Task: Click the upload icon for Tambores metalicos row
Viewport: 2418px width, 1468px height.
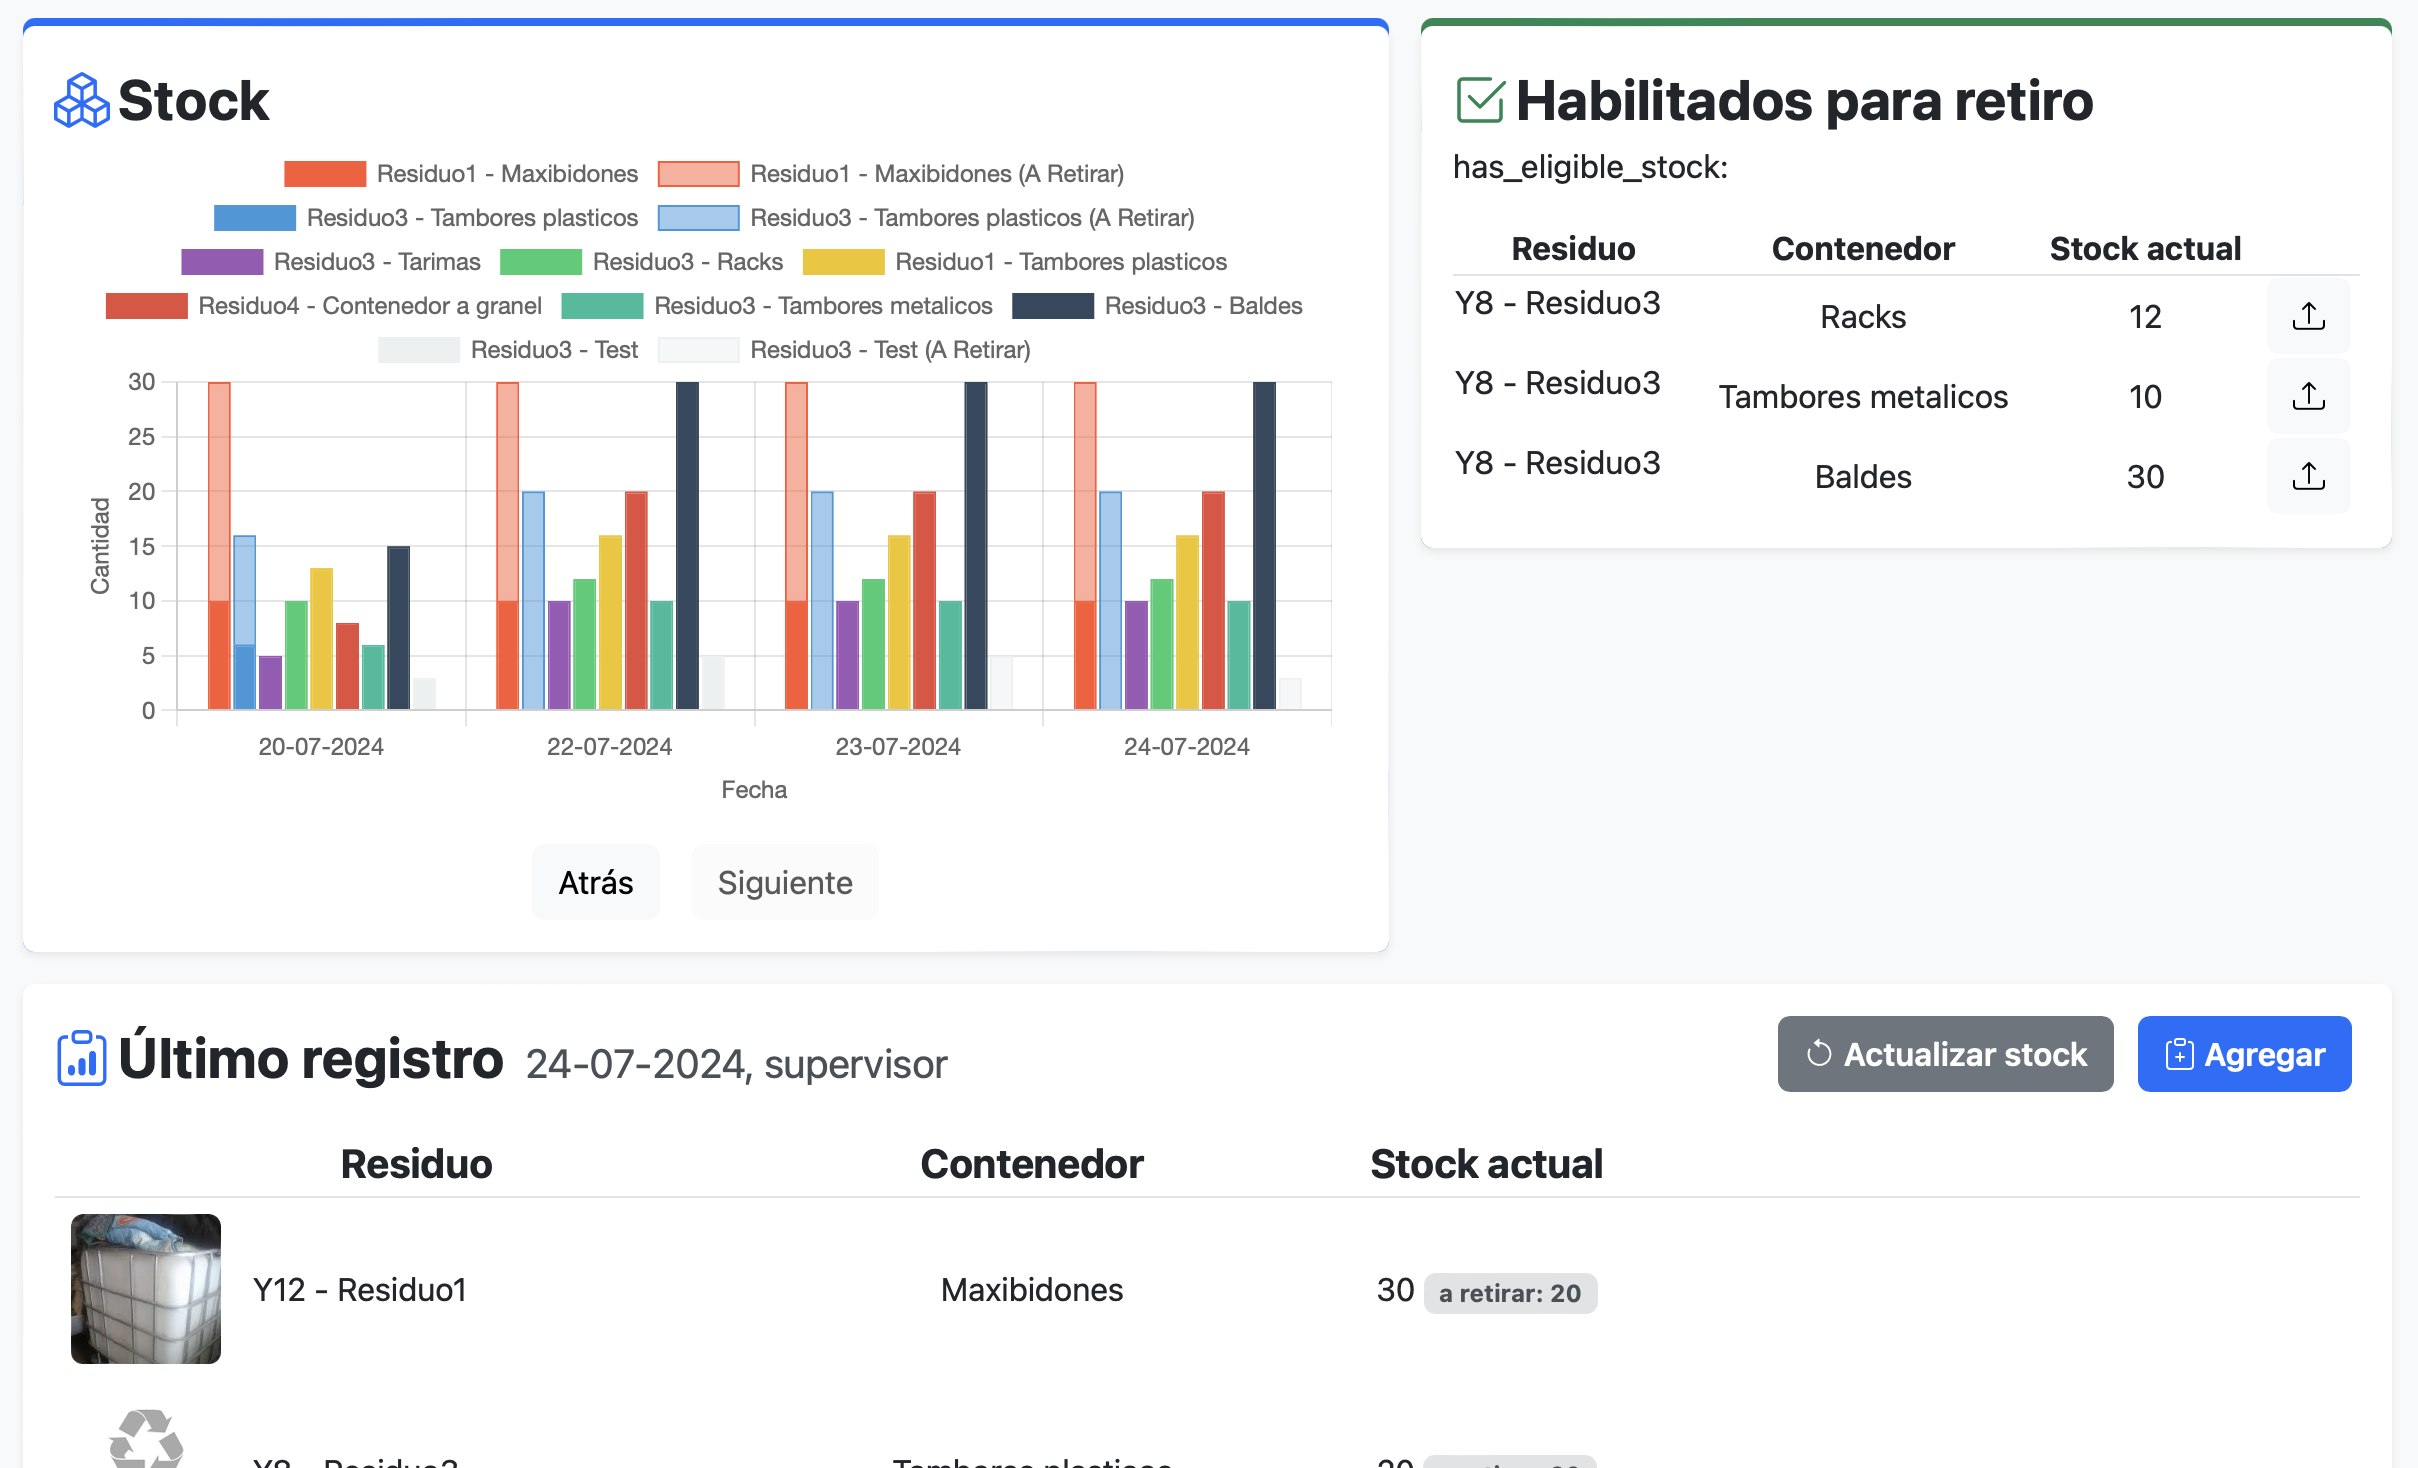Action: coord(2308,396)
